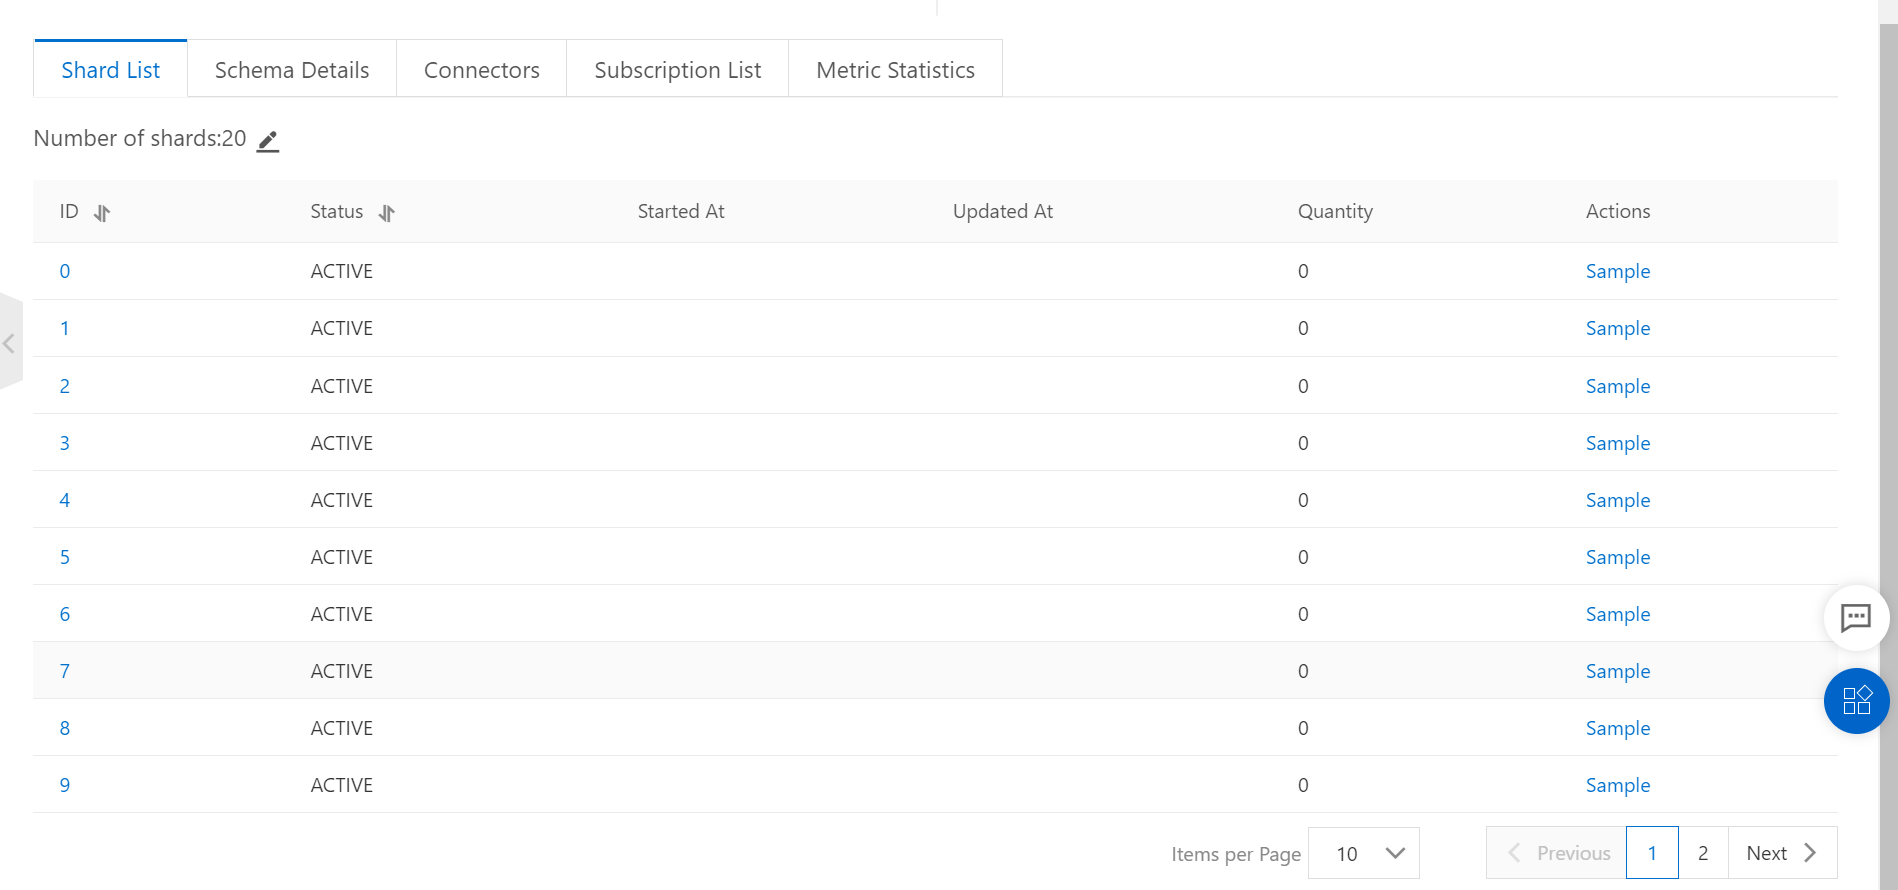
Task: Click Sample for shard 6
Action: pyautogui.click(x=1617, y=614)
